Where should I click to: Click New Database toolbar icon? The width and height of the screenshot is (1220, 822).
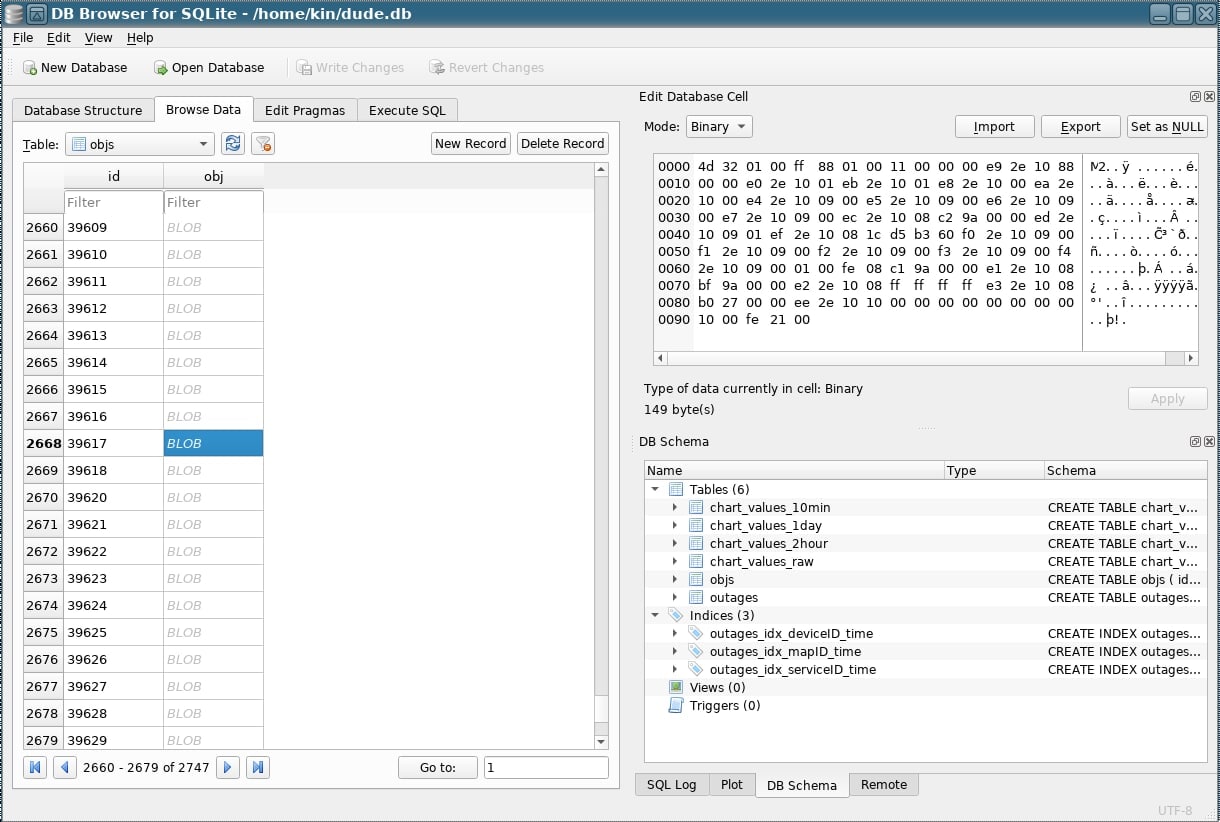point(30,68)
